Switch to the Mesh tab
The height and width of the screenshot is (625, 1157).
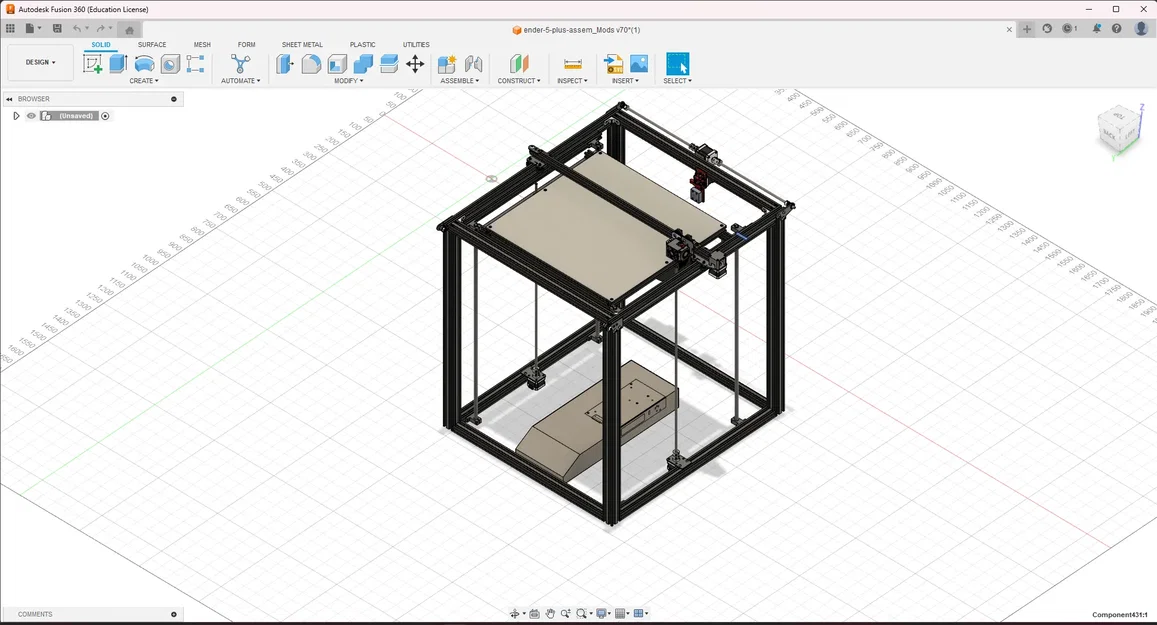(x=202, y=45)
